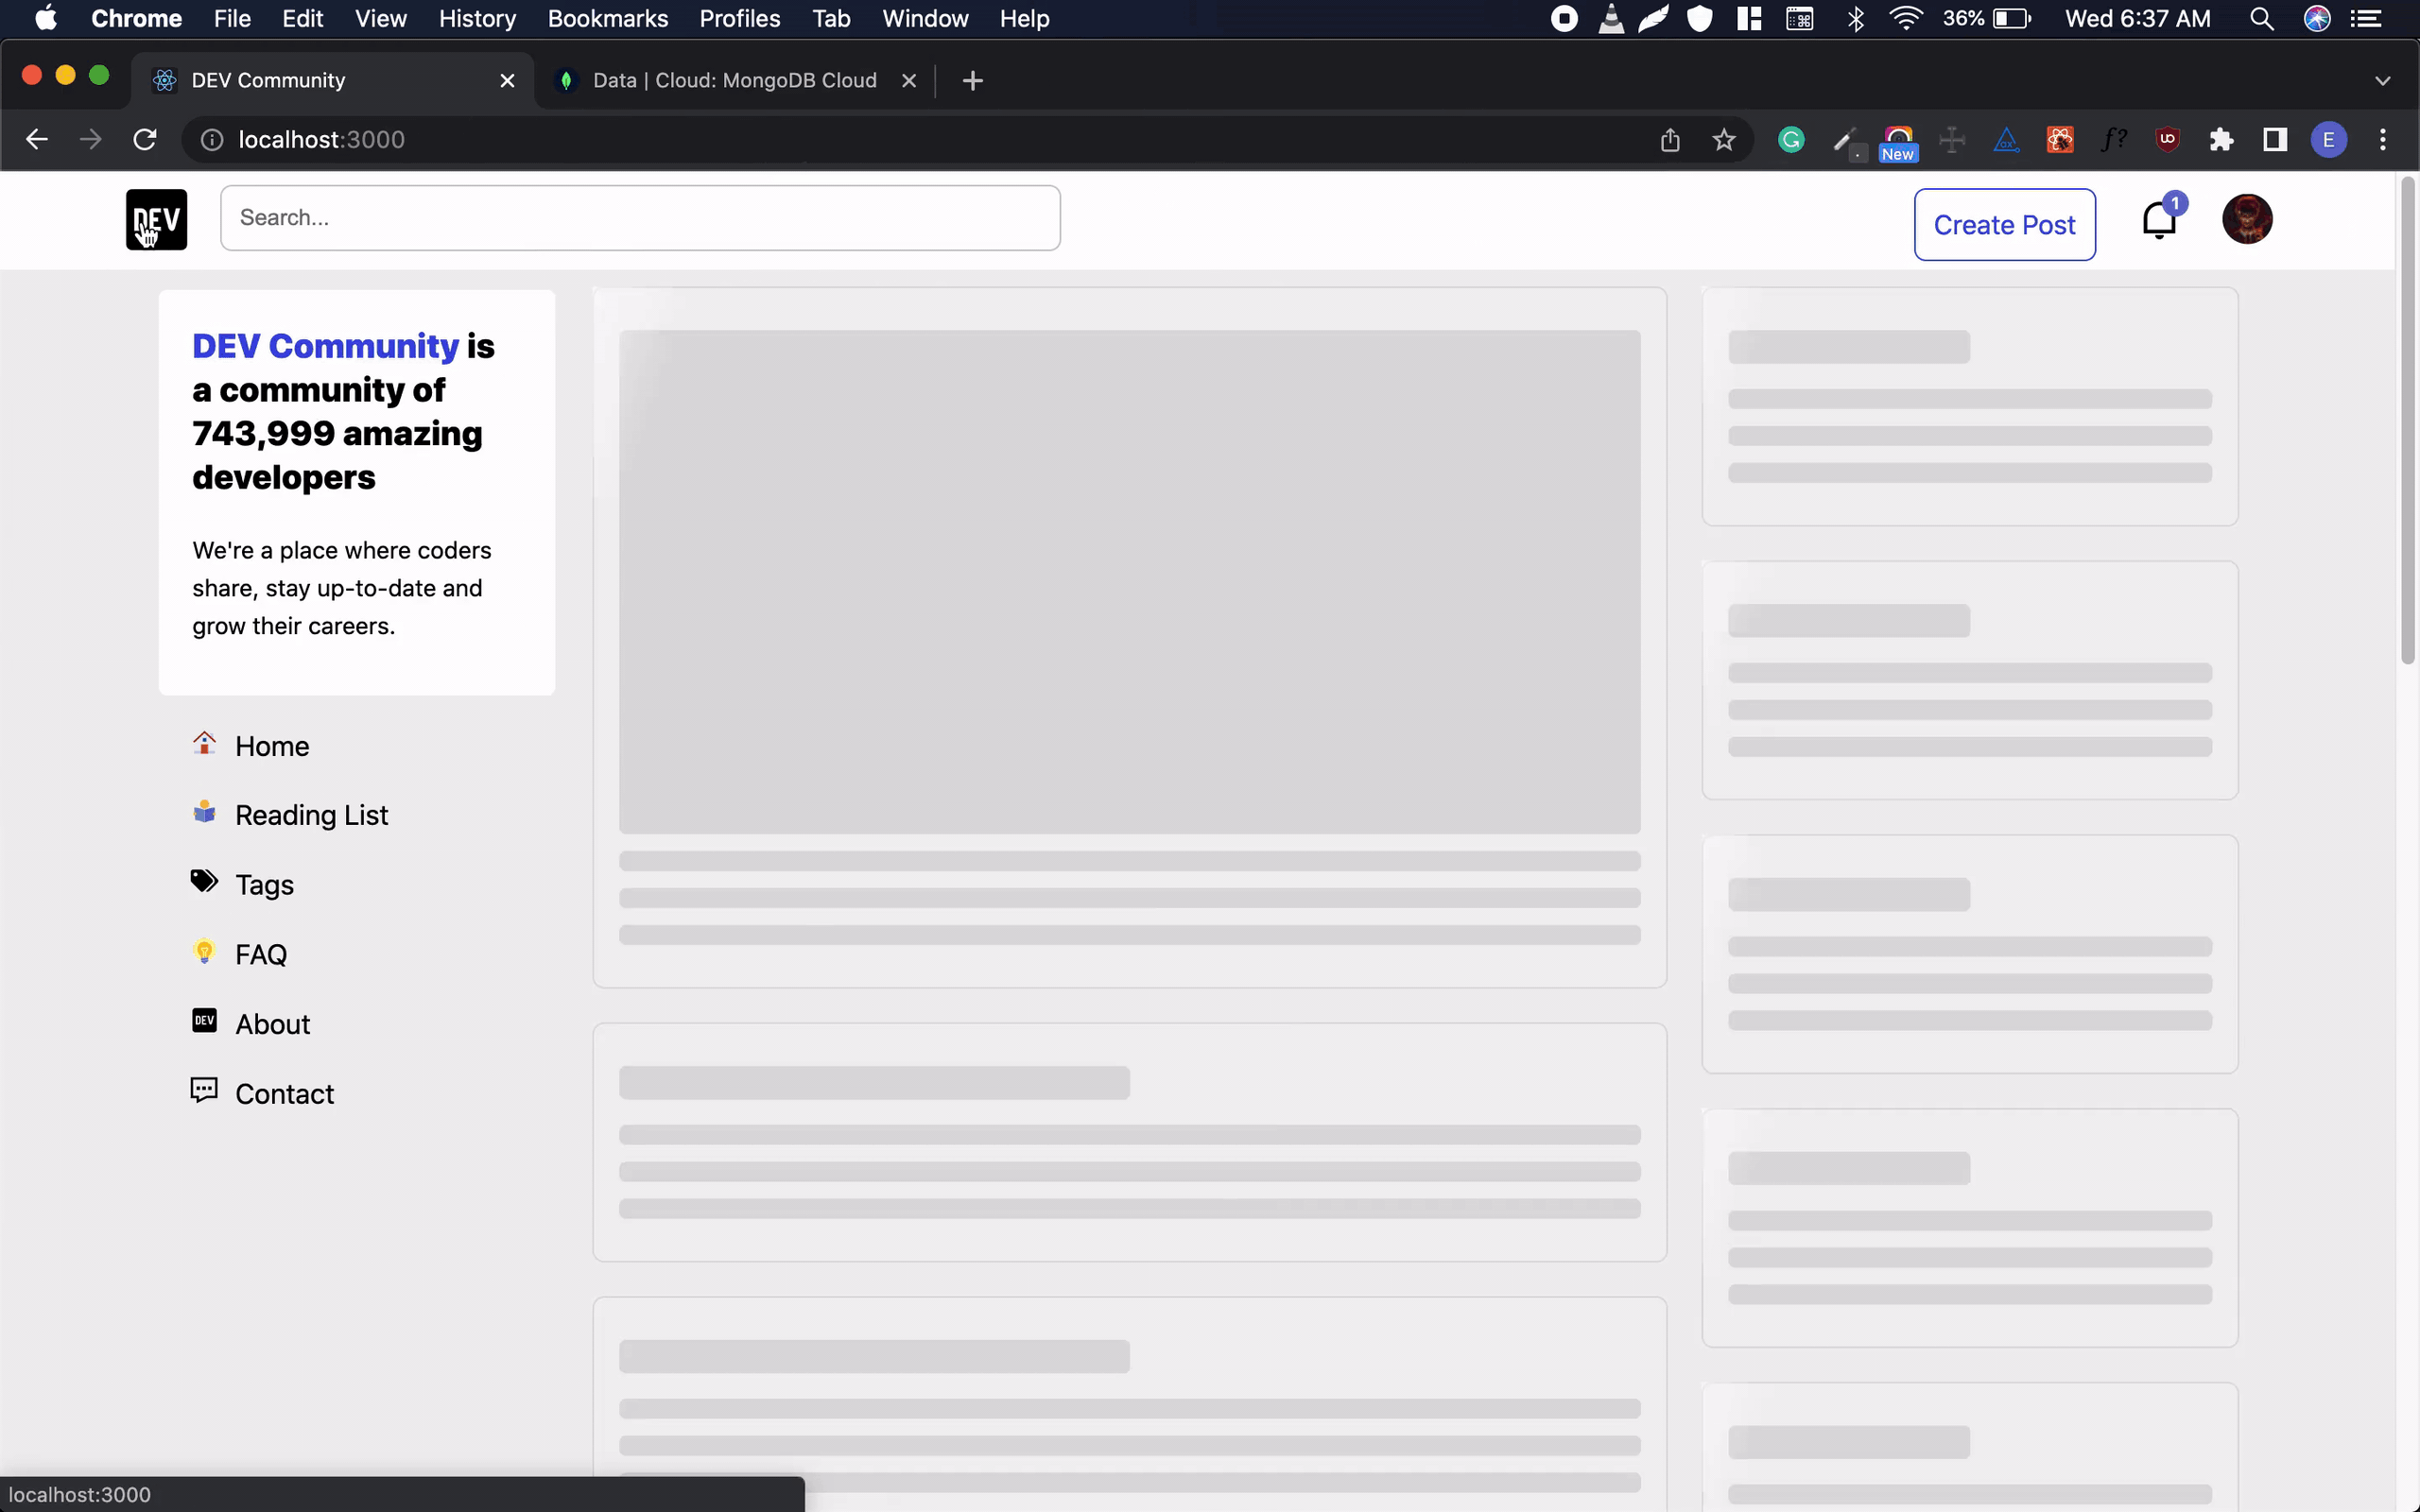Click the DEV Community heading link

[325, 346]
